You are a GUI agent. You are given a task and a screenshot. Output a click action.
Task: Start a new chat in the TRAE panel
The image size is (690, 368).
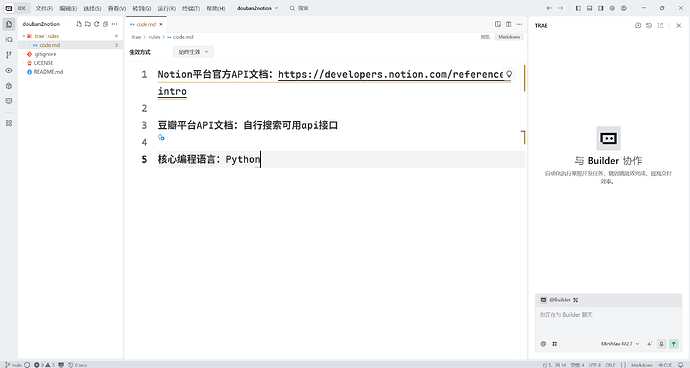click(638, 26)
